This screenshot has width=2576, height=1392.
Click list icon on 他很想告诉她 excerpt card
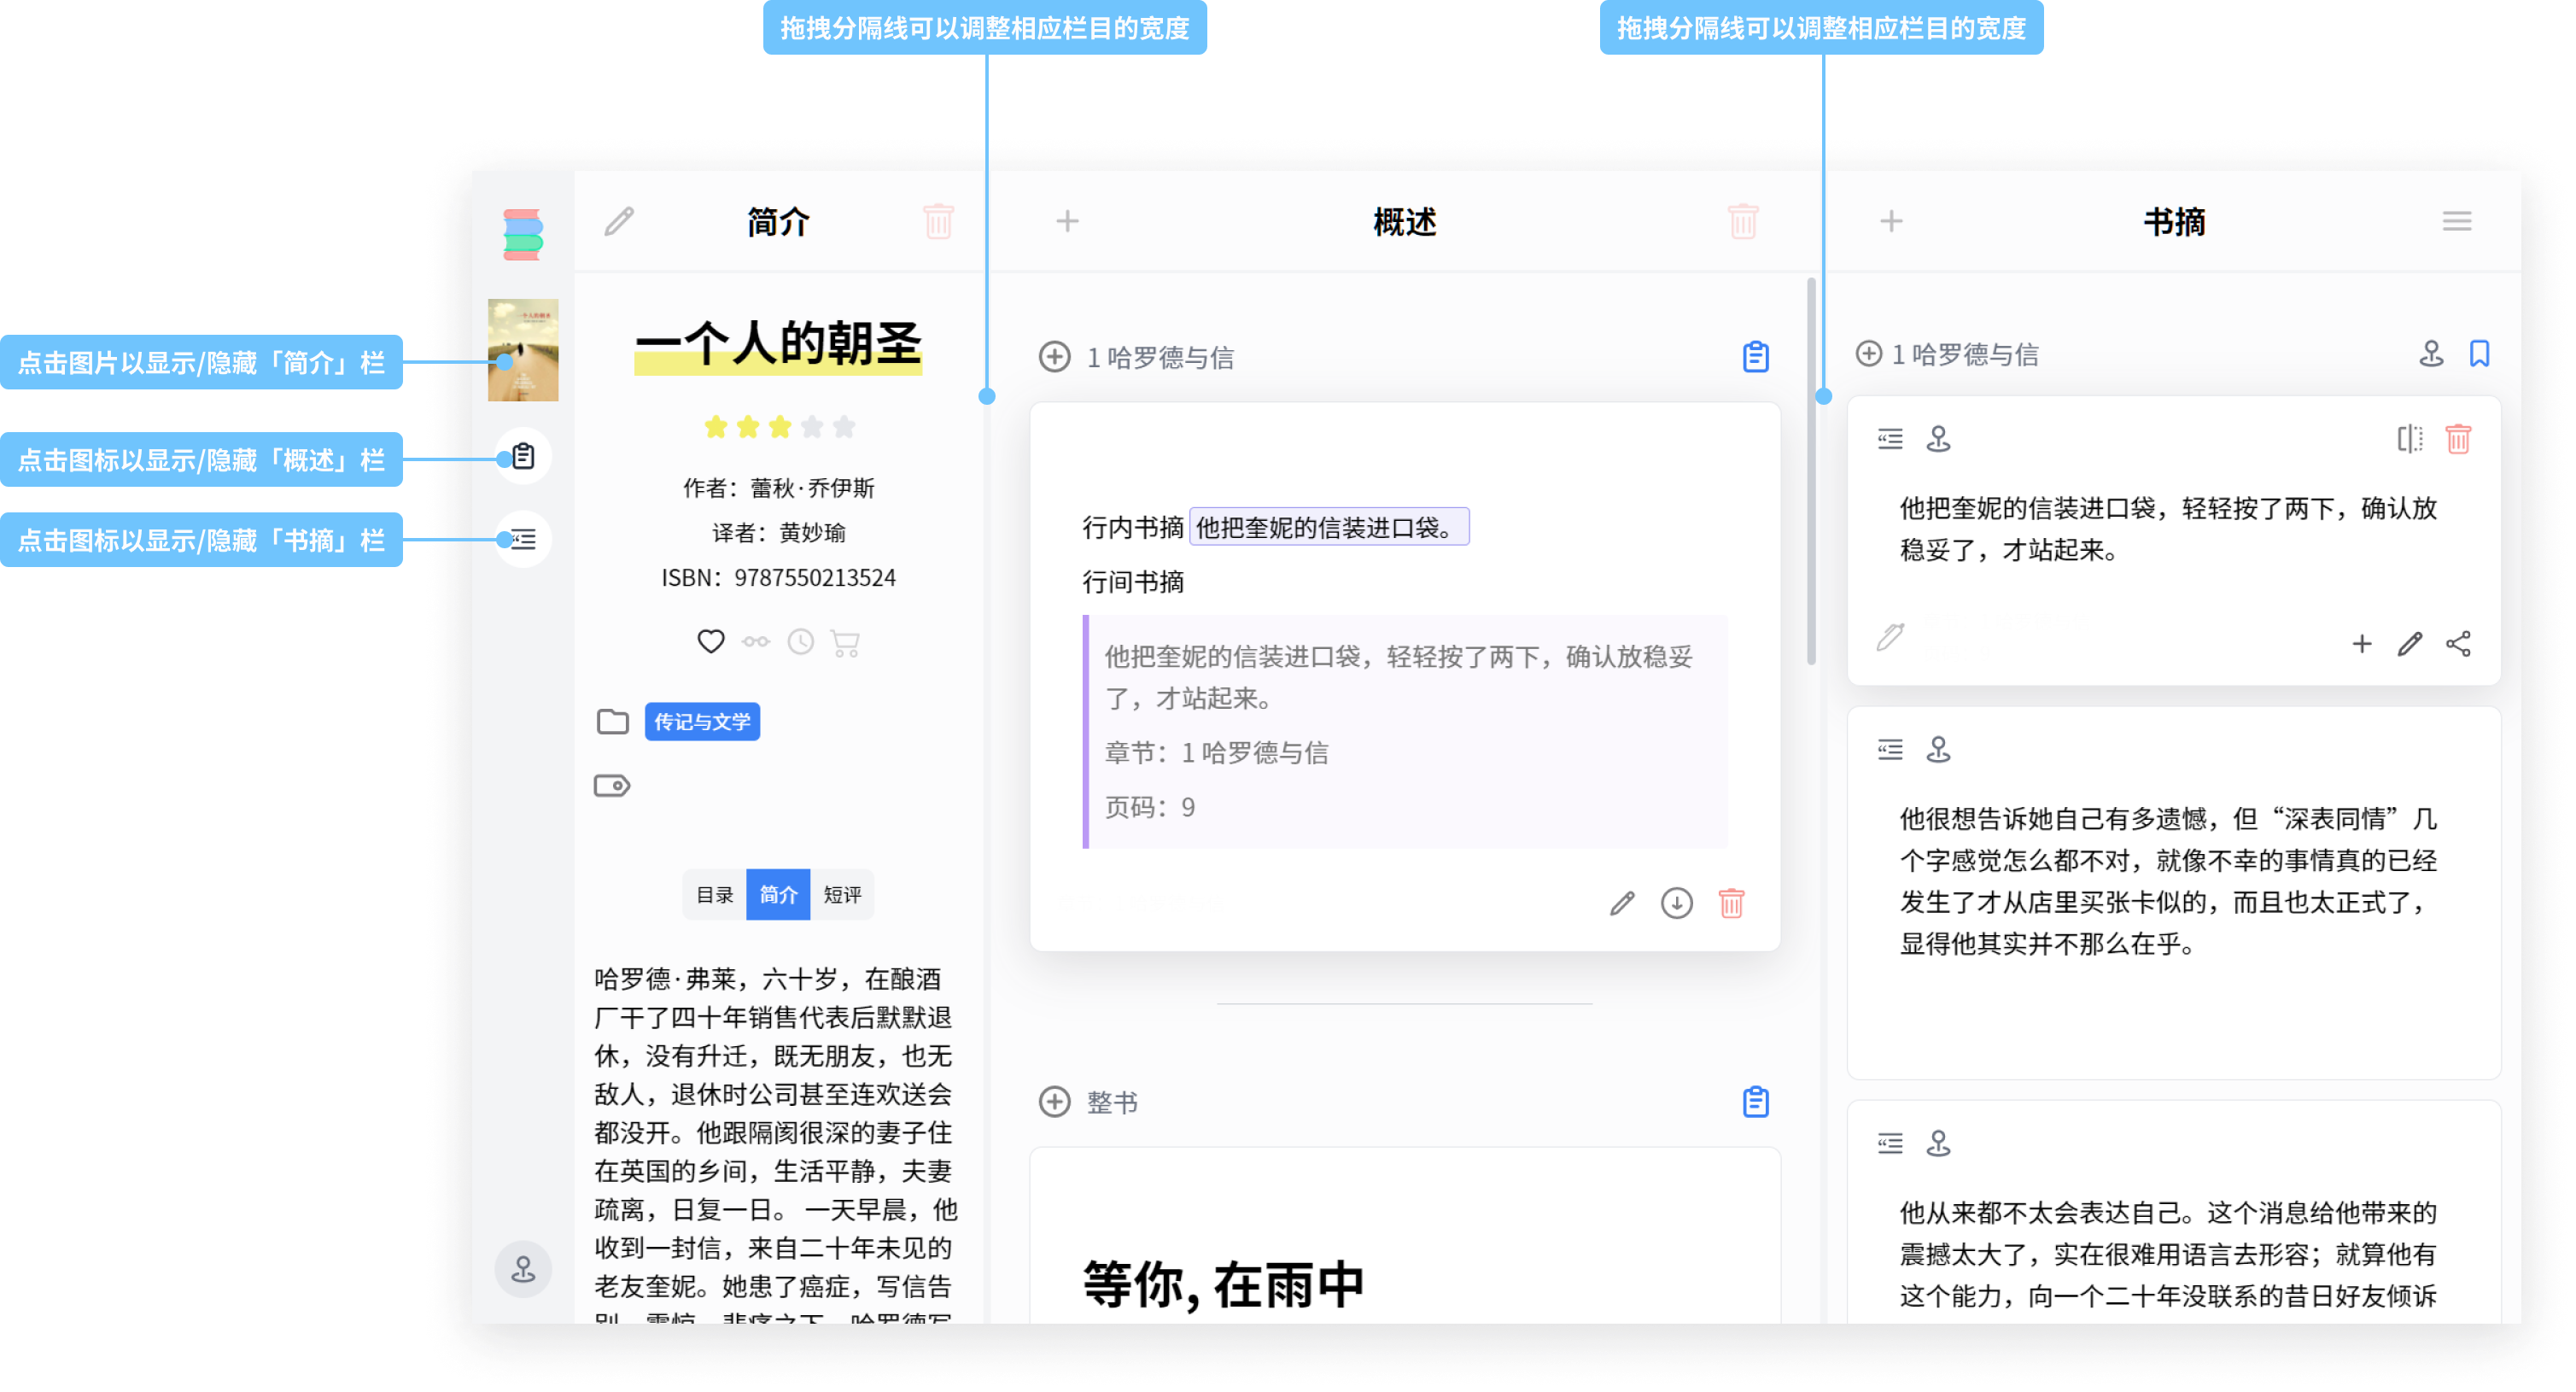point(1890,750)
